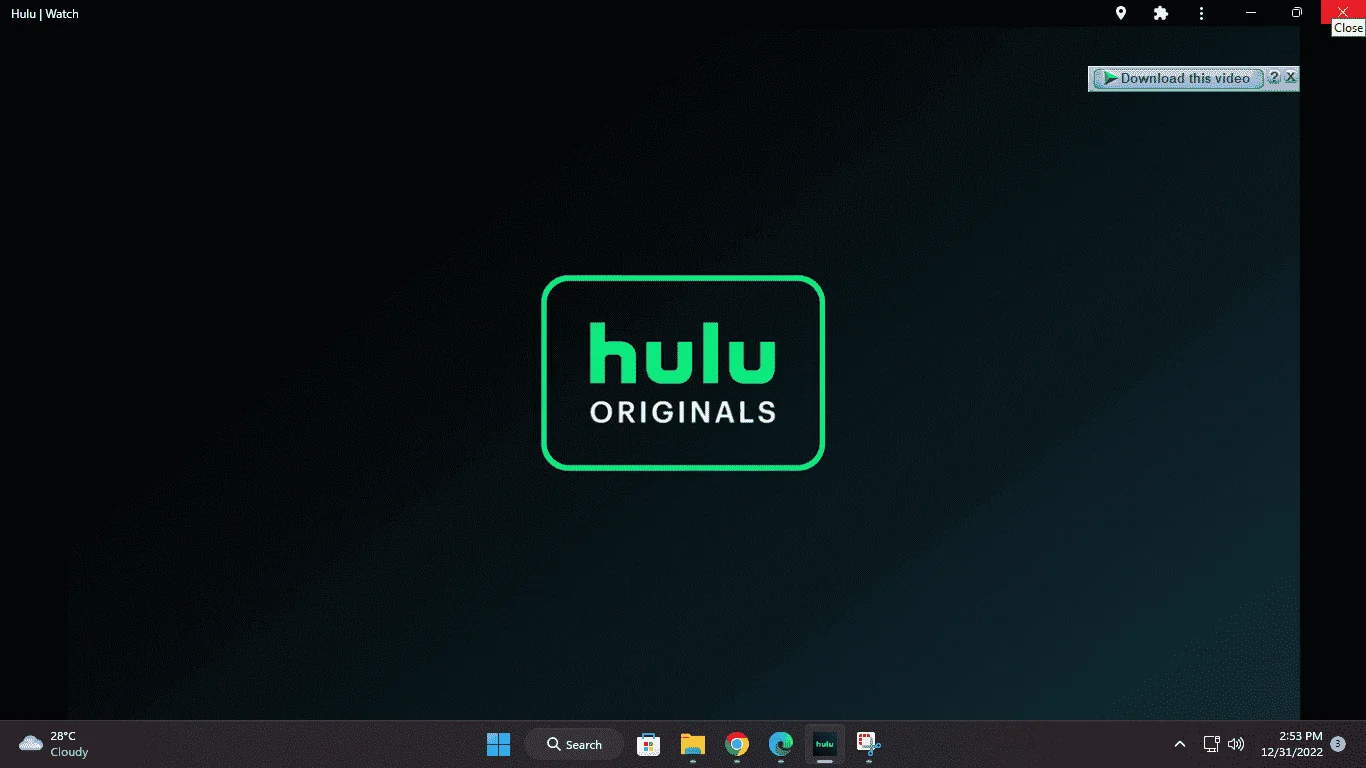Open Snipping Tool from taskbar

pos(869,744)
